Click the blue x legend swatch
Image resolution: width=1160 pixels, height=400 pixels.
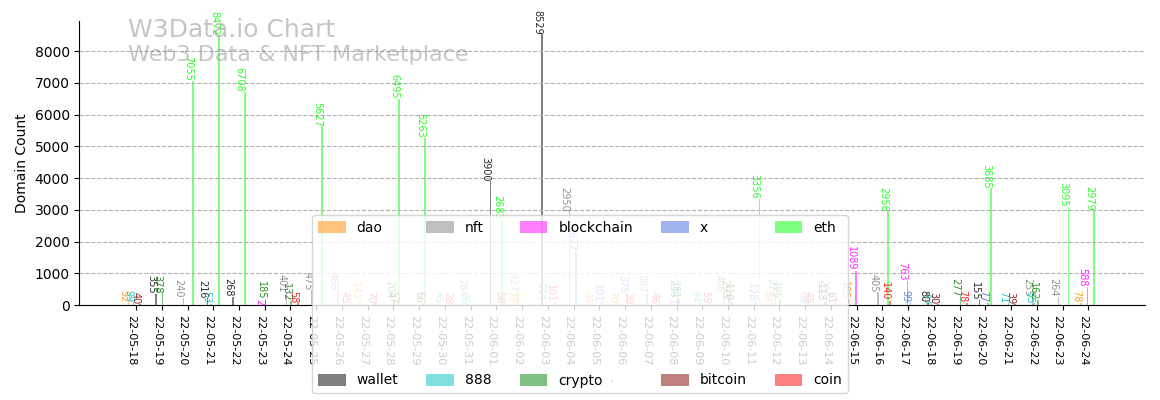(x=674, y=227)
